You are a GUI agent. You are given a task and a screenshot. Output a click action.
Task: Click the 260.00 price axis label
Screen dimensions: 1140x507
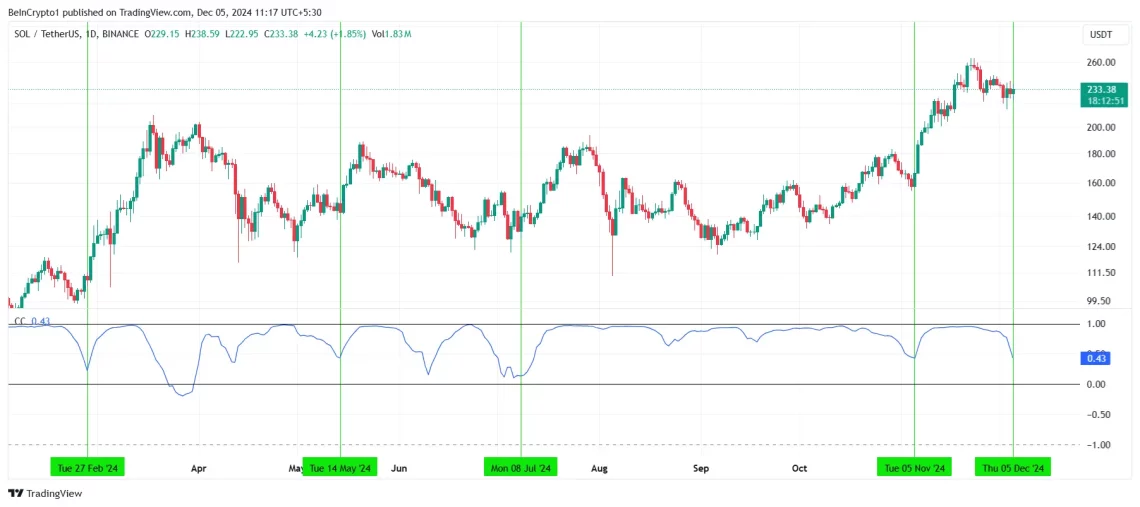(1101, 63)
